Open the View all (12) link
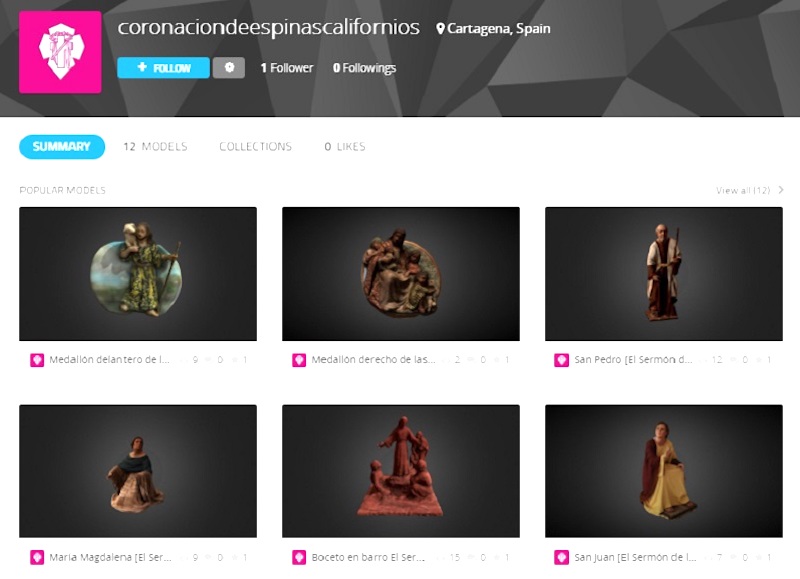Viewport: 800px width, 579px height. coord(743,190)
